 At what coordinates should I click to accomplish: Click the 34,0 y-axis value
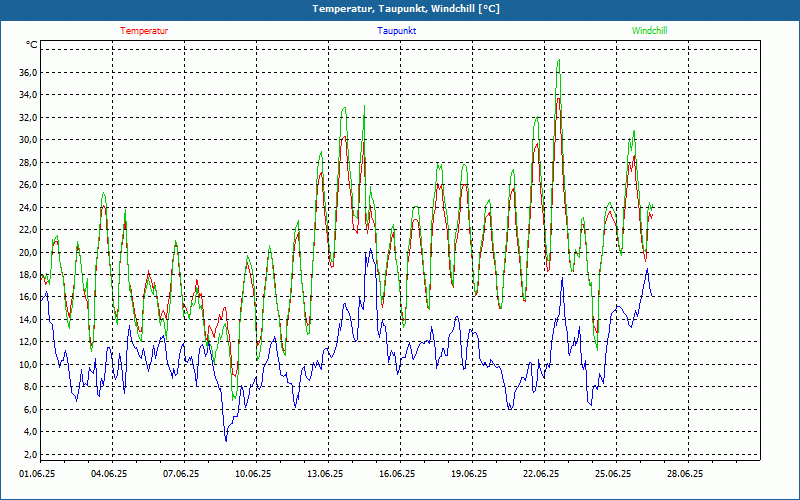[x=28, y=95]
